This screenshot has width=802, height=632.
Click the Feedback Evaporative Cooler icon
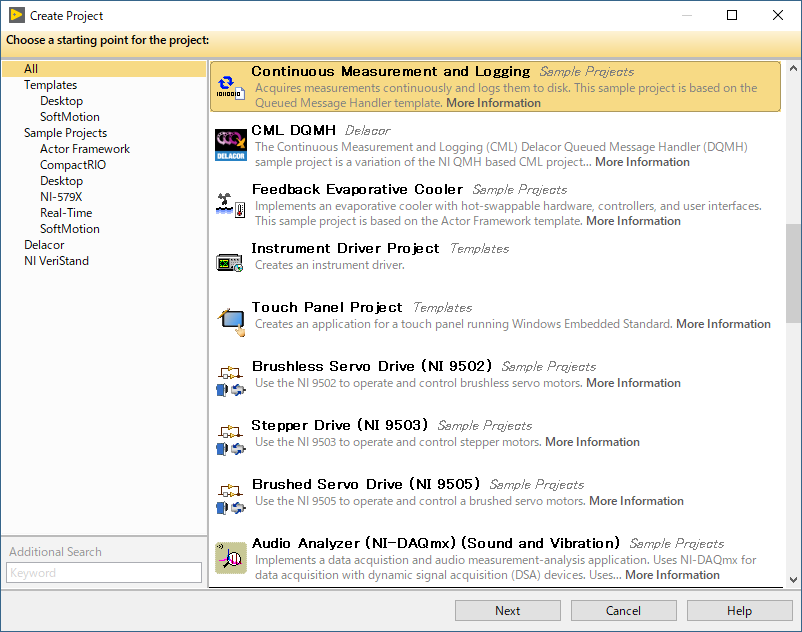tap(230, 205)
